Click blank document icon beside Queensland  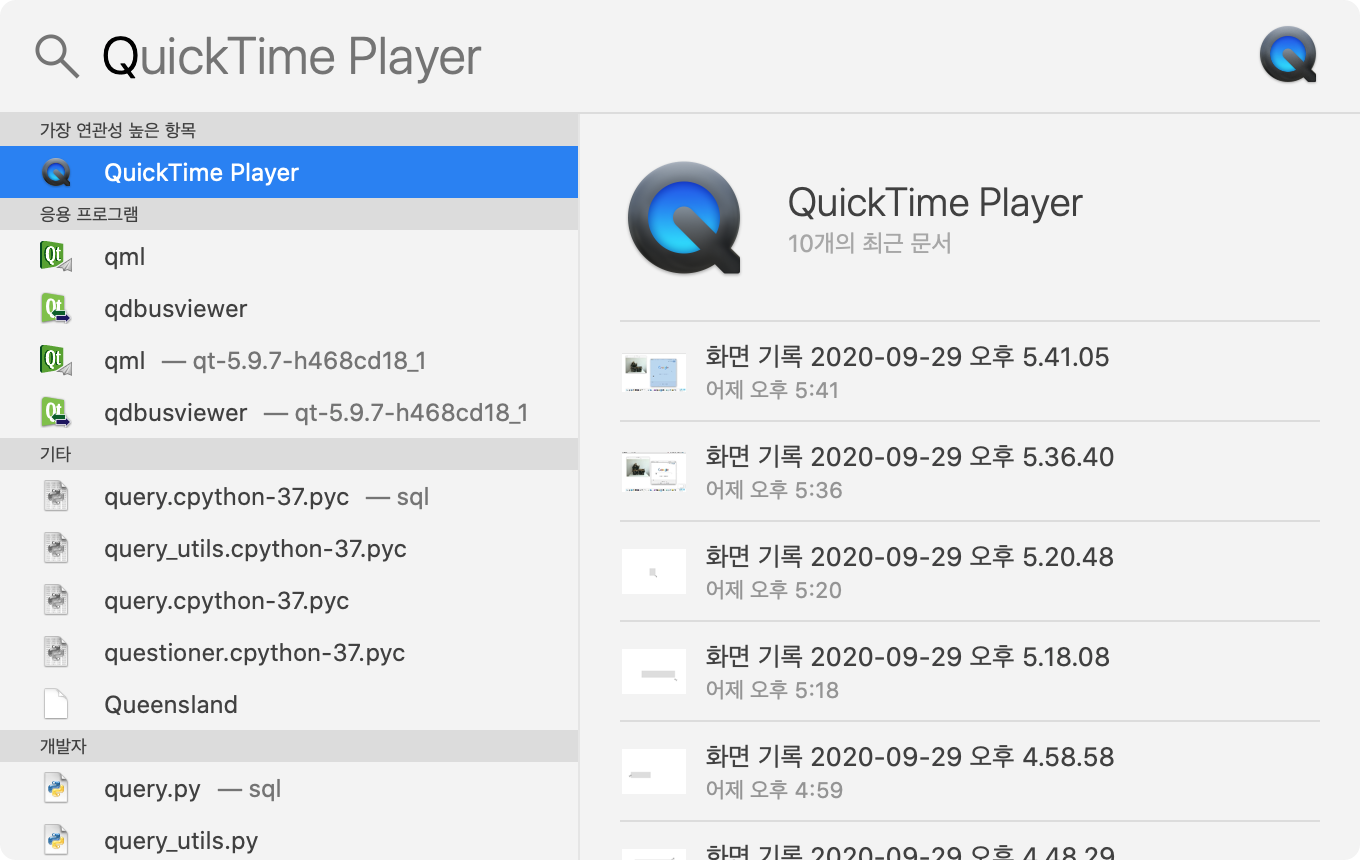(x=56, y=704)
